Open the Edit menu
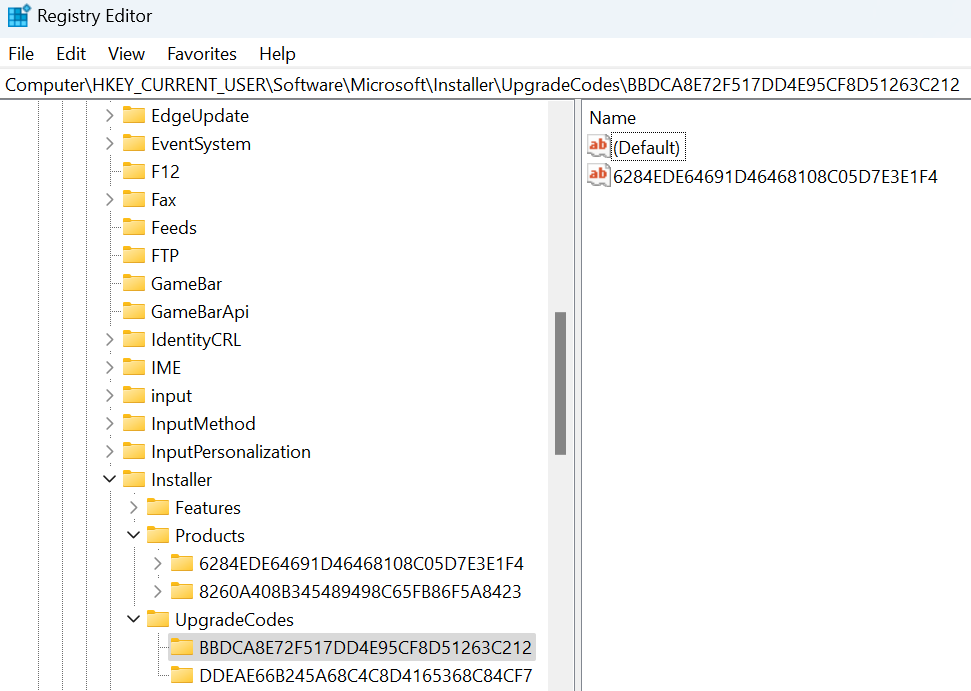The image size is (971, 691). coord(71,54)
